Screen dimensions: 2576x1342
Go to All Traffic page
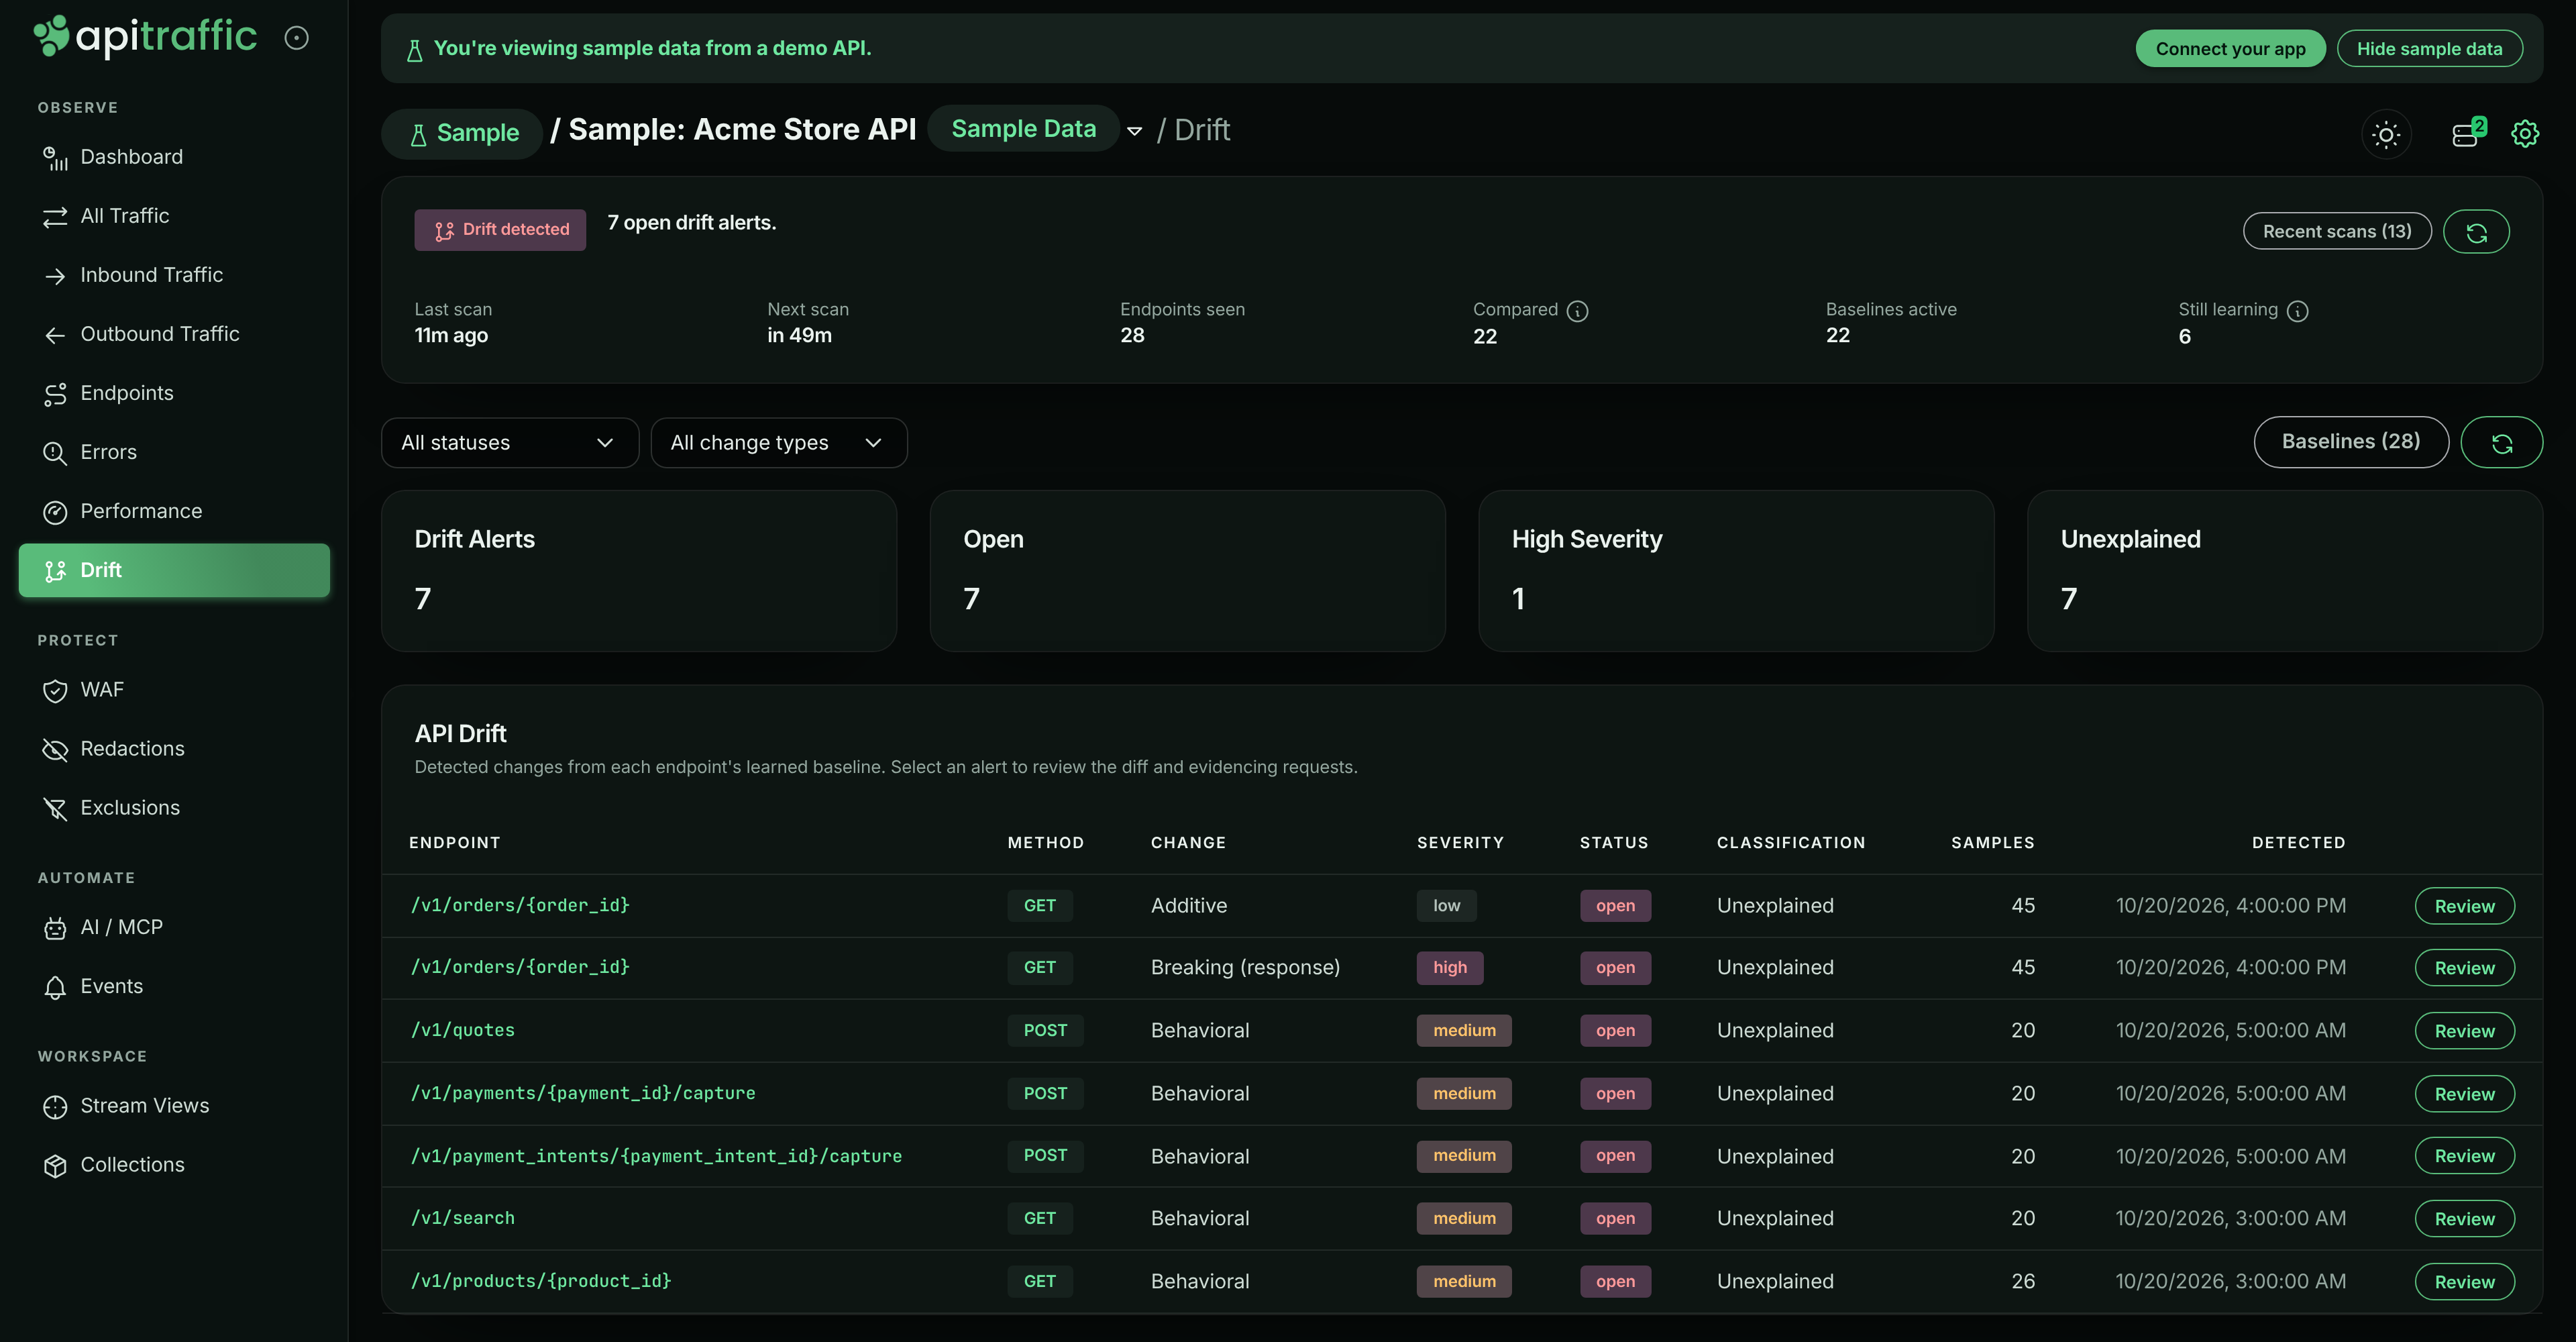[174, 216]
